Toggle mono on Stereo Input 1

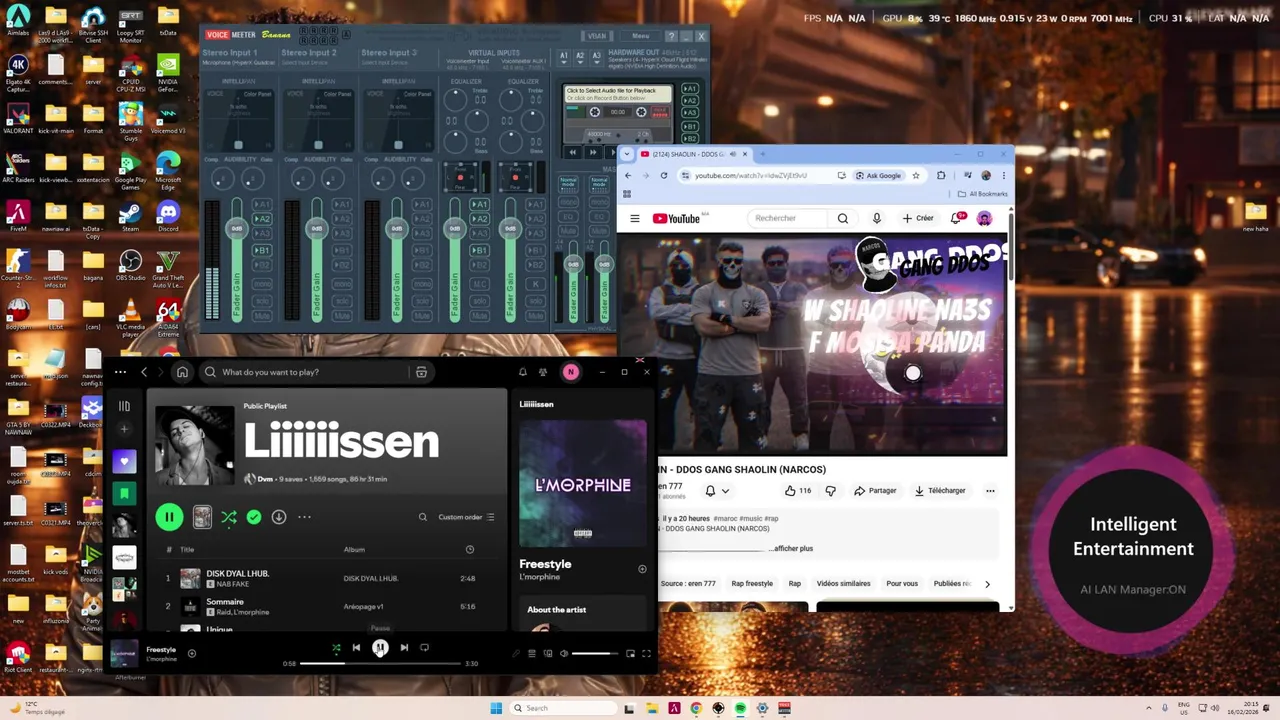[261, 285]
